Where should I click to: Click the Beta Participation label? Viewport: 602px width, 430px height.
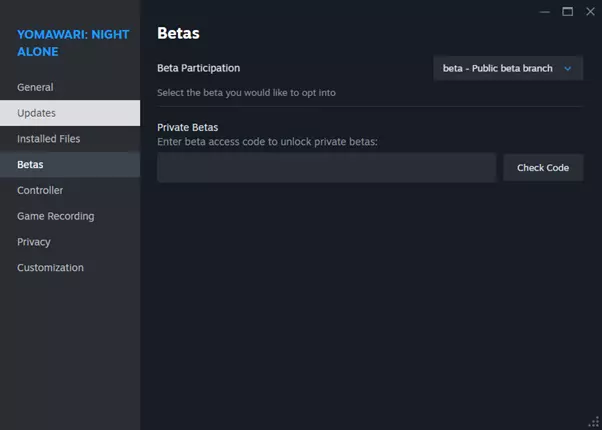tap(198, 68)
